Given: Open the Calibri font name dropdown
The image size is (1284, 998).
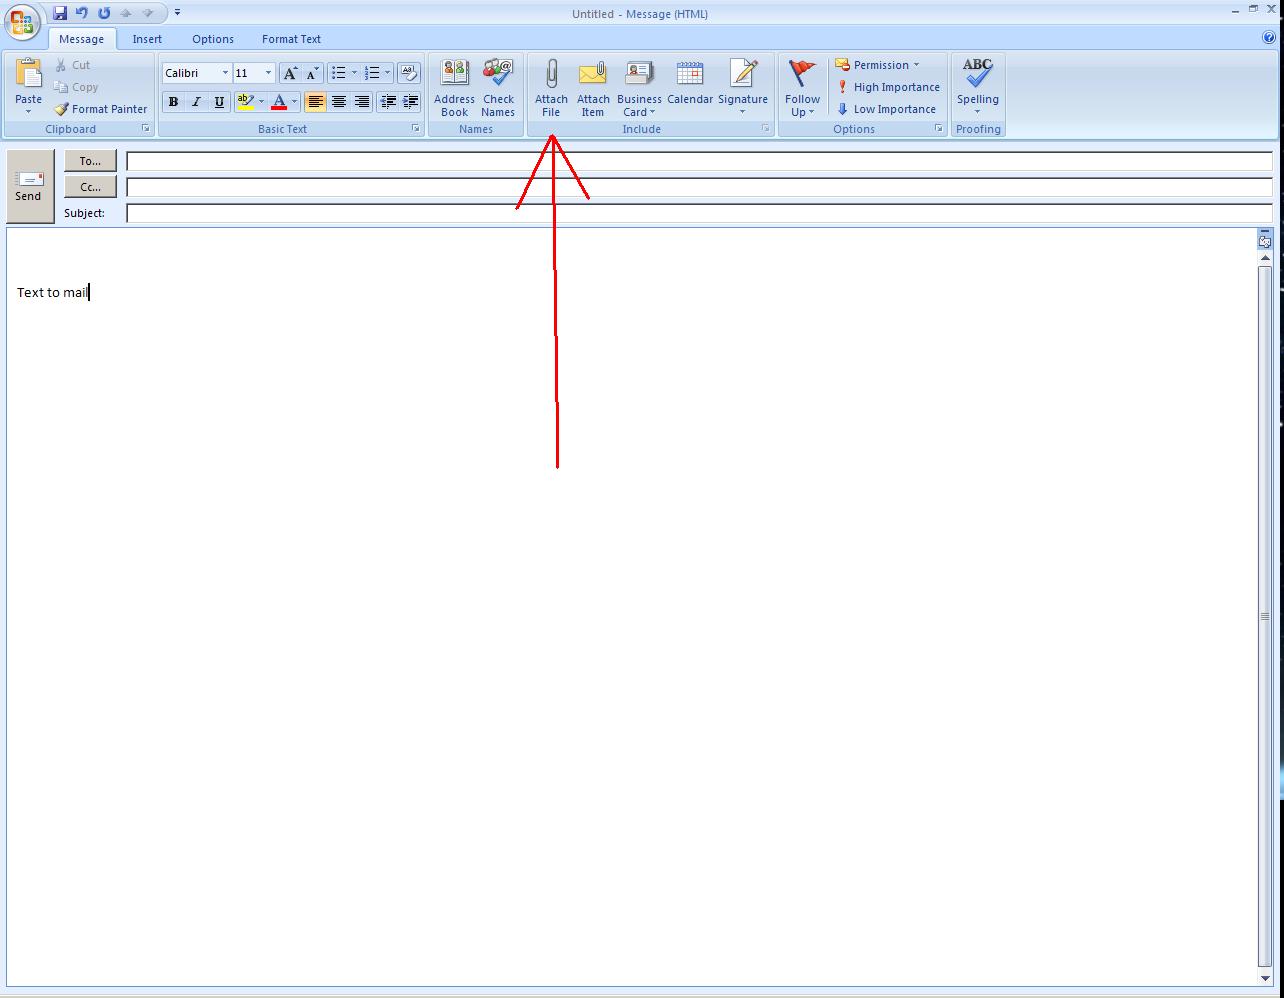Looking at the screenshot, I should [x=225, y=73].
